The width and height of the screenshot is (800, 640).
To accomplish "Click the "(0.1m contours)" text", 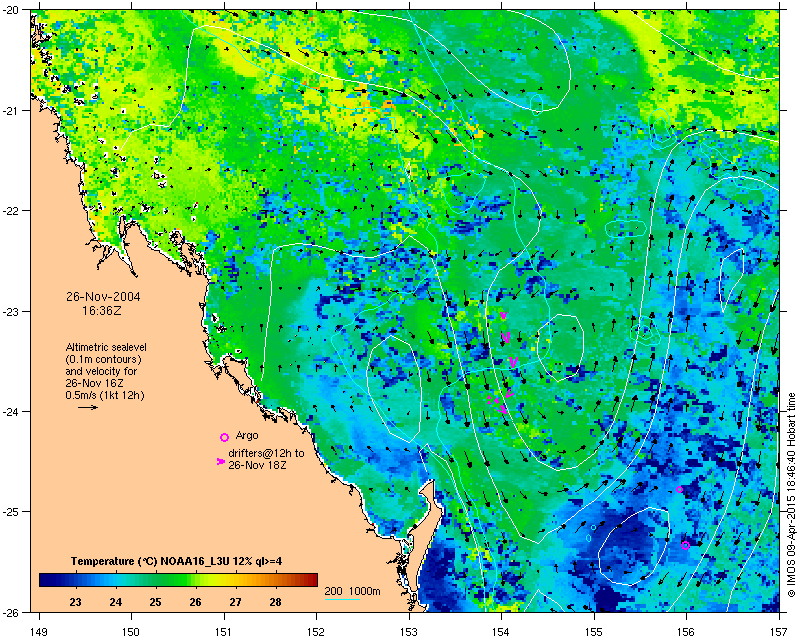I will (x=103, y=359).
